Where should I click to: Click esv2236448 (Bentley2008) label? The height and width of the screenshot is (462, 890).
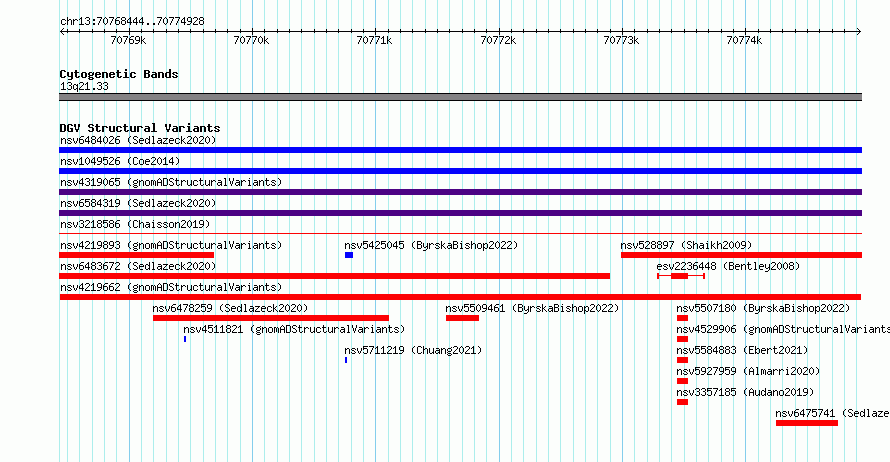point(728,266)
